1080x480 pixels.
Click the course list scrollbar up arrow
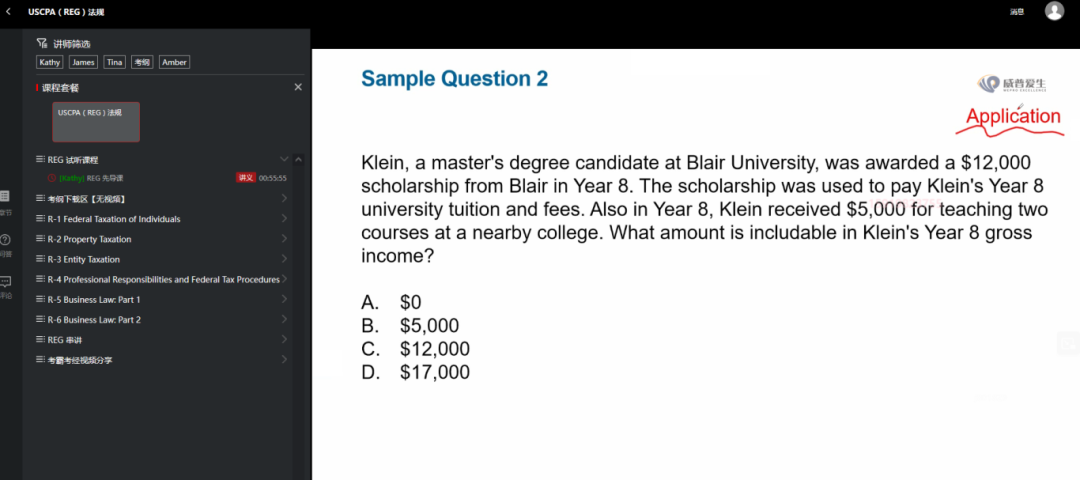298,159
